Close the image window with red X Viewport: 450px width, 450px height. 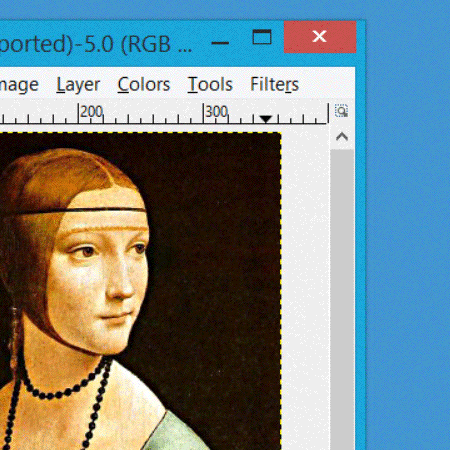320,37
